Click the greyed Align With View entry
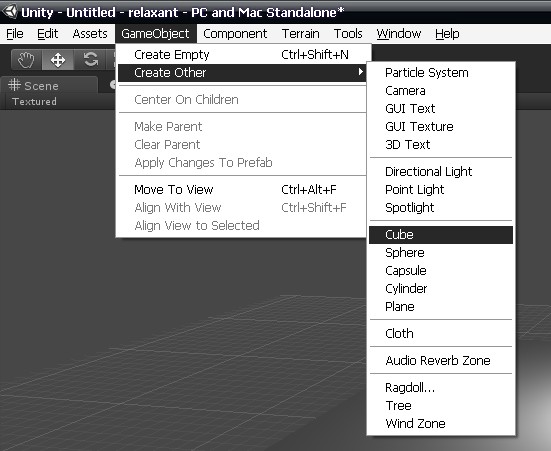 click(242, 208)
